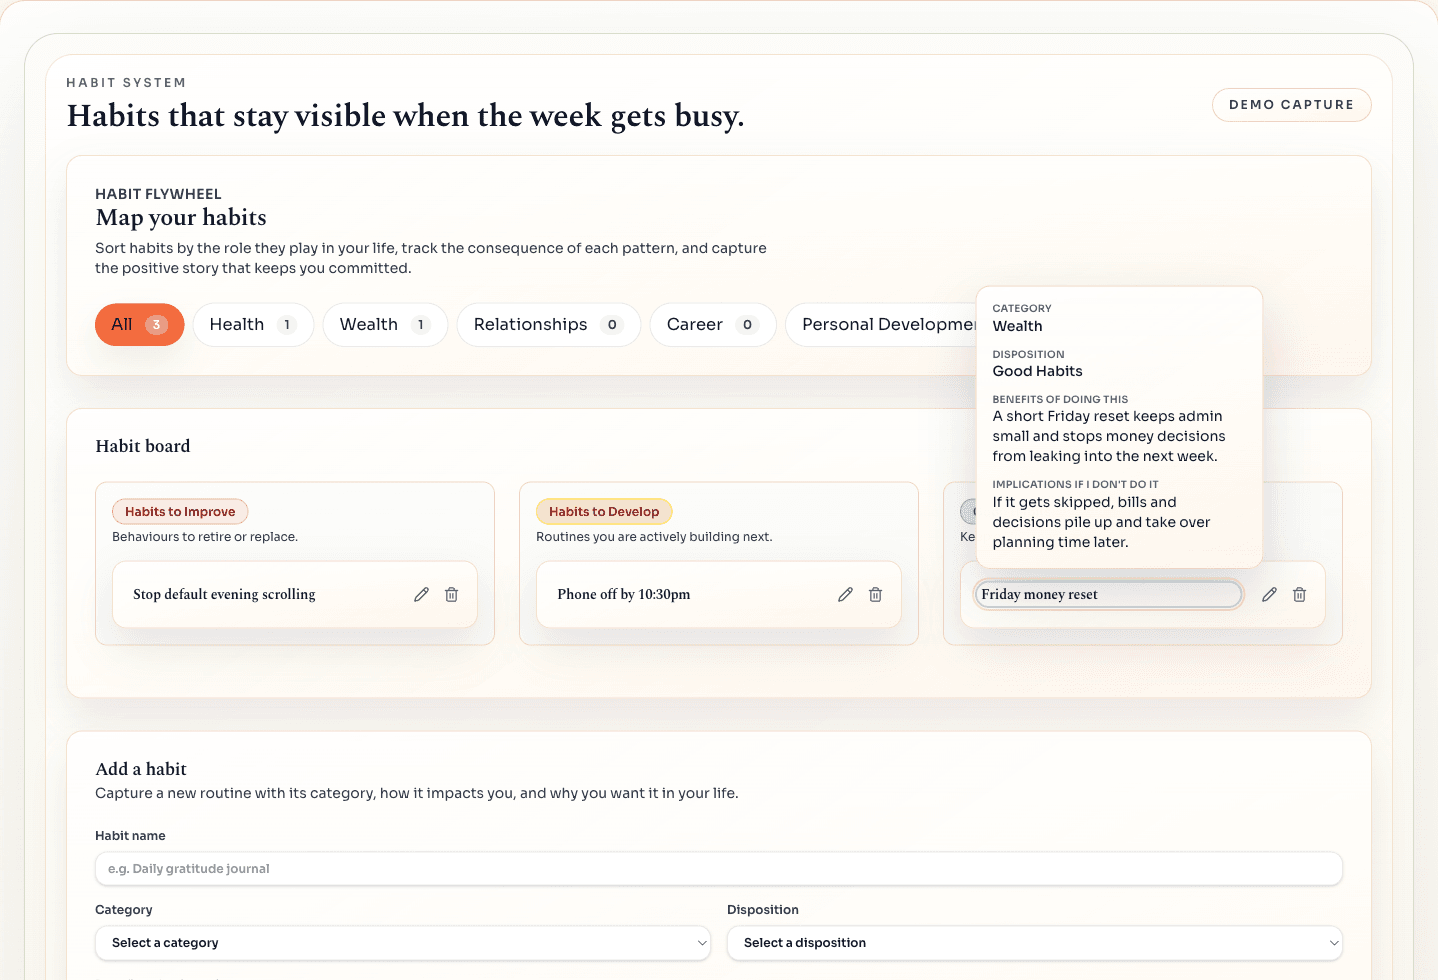Click the "Habits to Develop" badge

(604, 511)
